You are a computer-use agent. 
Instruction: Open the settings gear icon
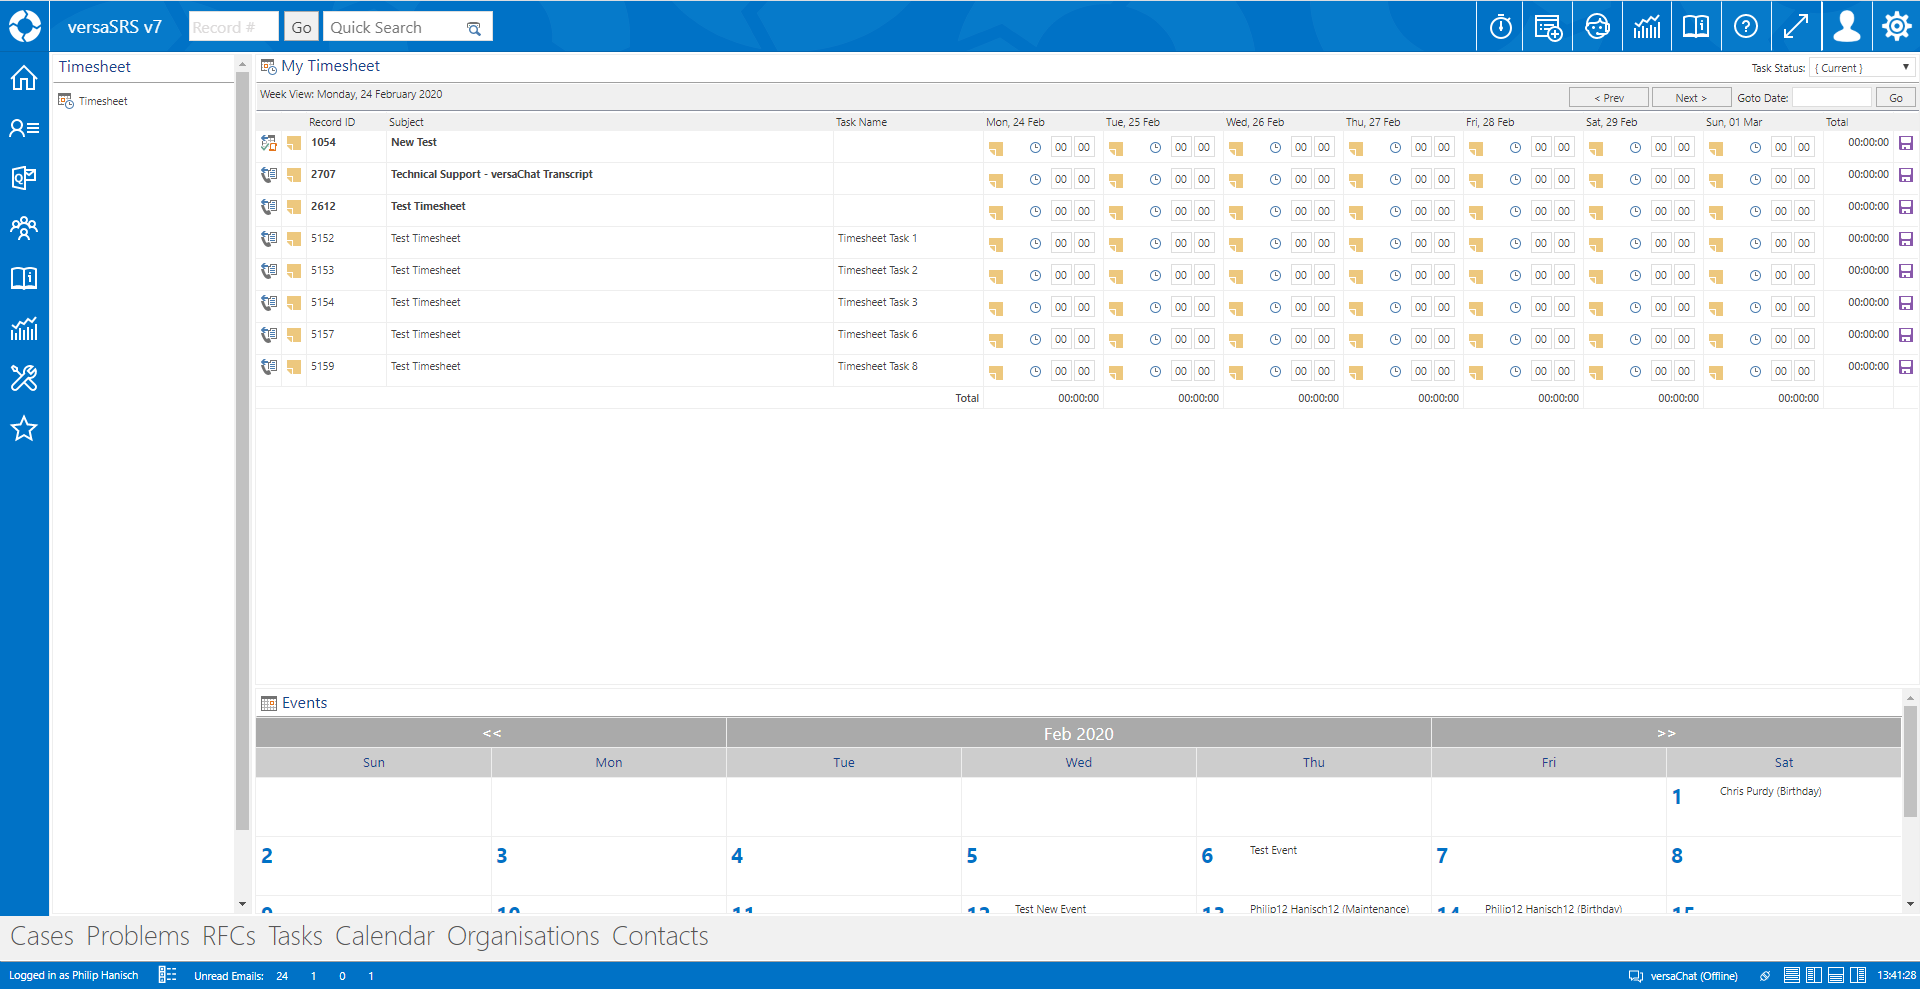point(1895,27)
